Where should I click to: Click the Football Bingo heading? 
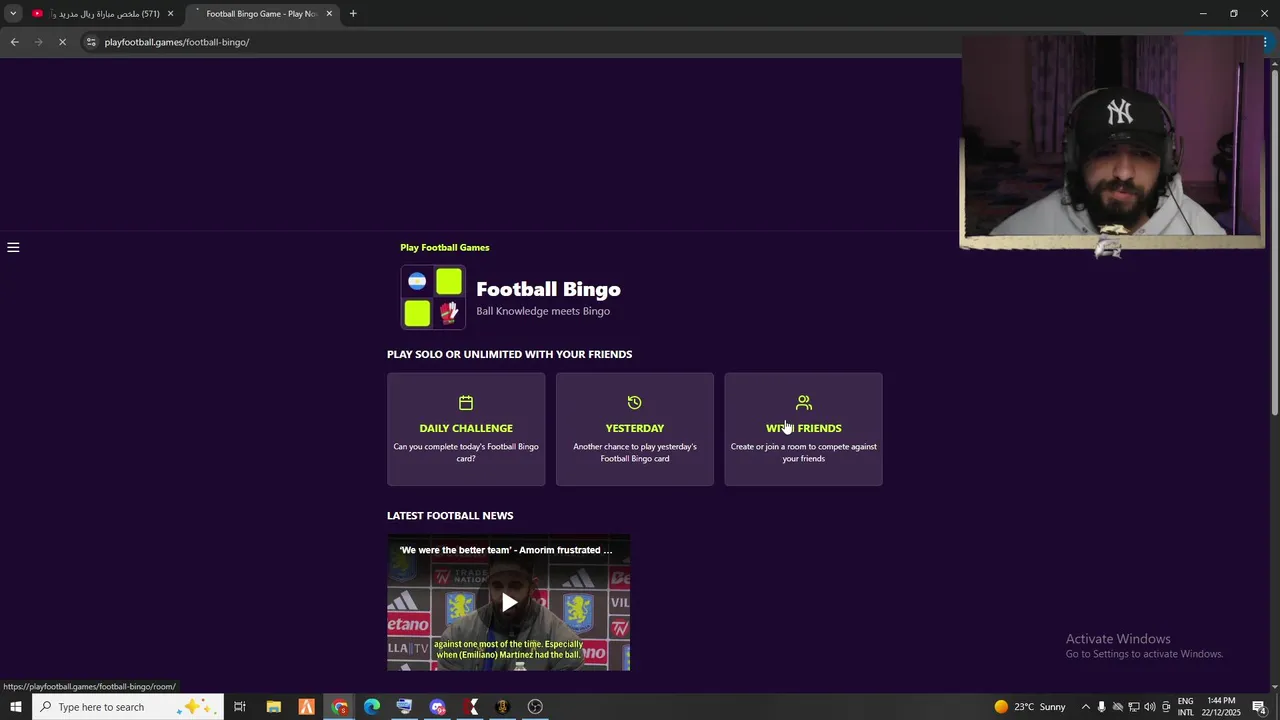click(548, 289)
